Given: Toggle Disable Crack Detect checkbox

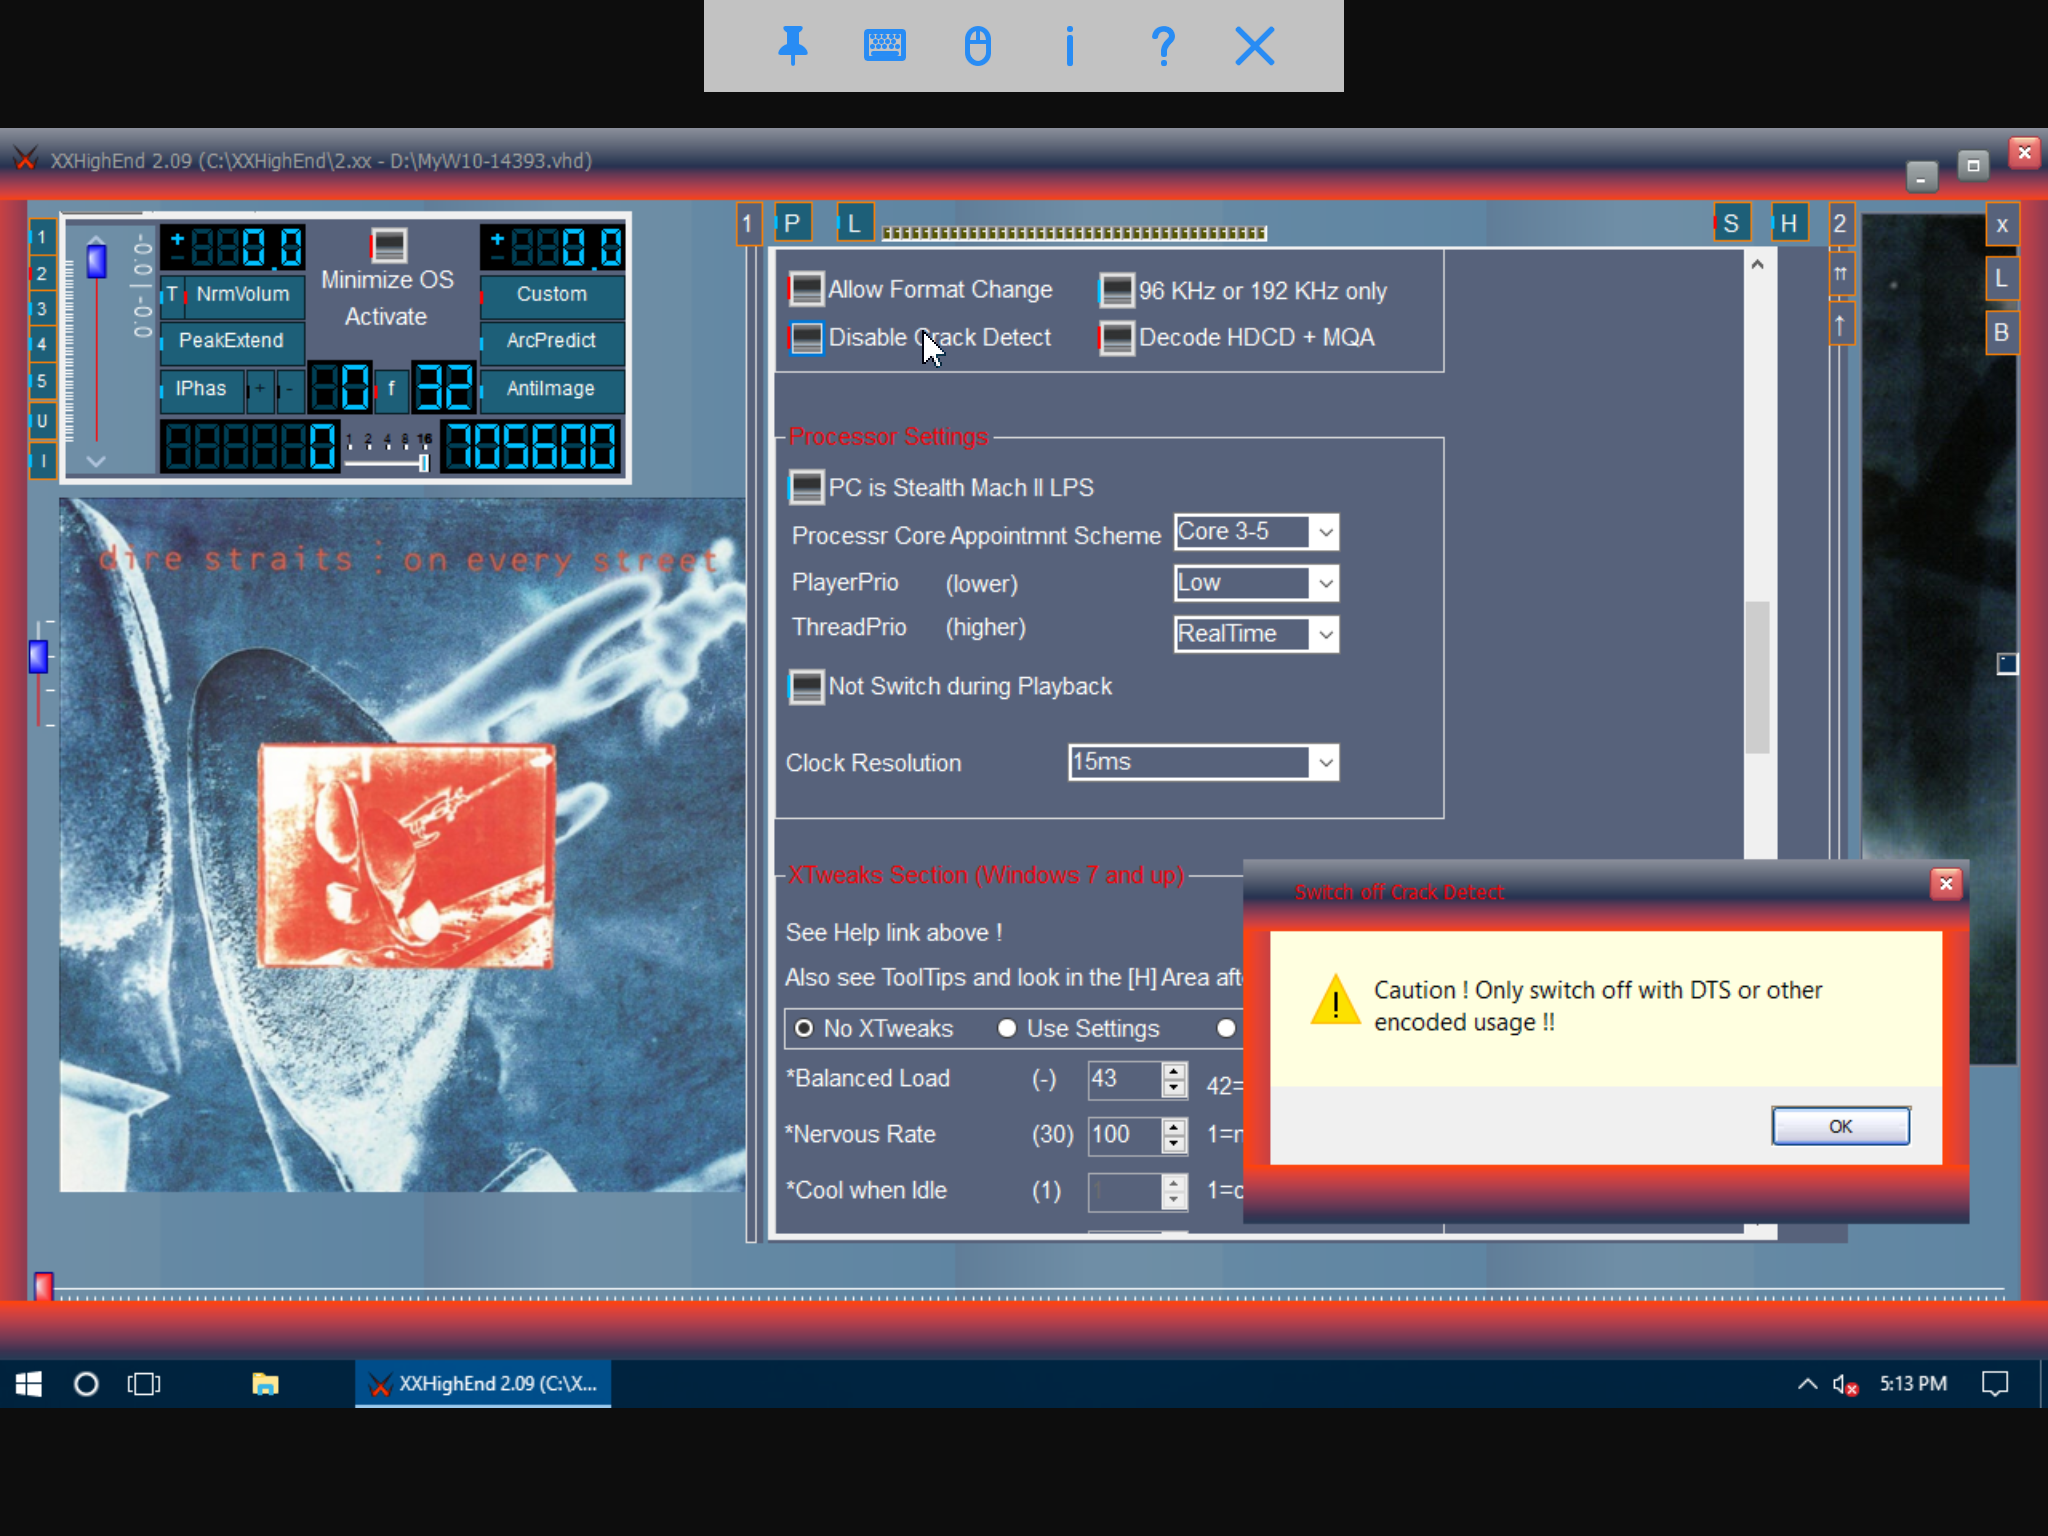Looking at the screenshot, I should (x=806, y=338).
